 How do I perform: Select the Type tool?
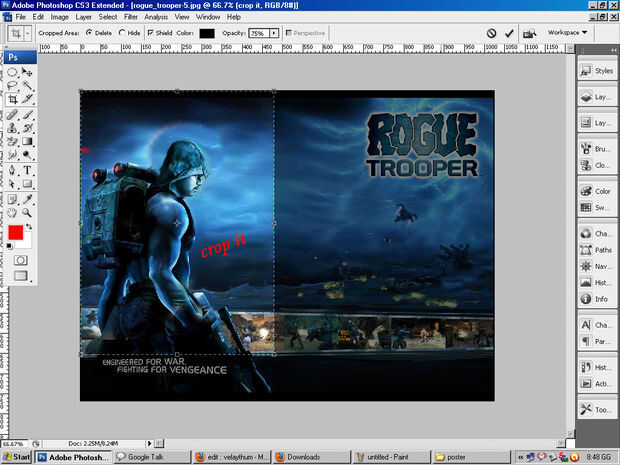[27, 170]
